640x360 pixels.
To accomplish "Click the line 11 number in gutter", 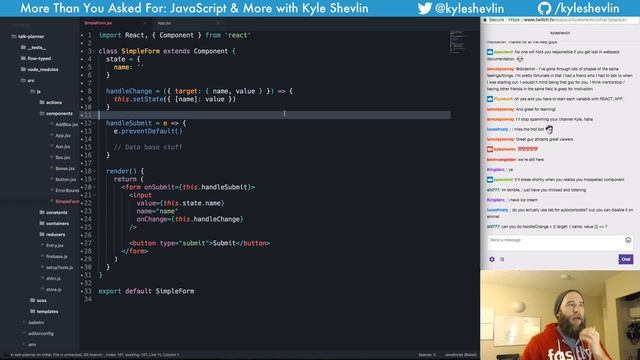I will [x=88, y=115].
